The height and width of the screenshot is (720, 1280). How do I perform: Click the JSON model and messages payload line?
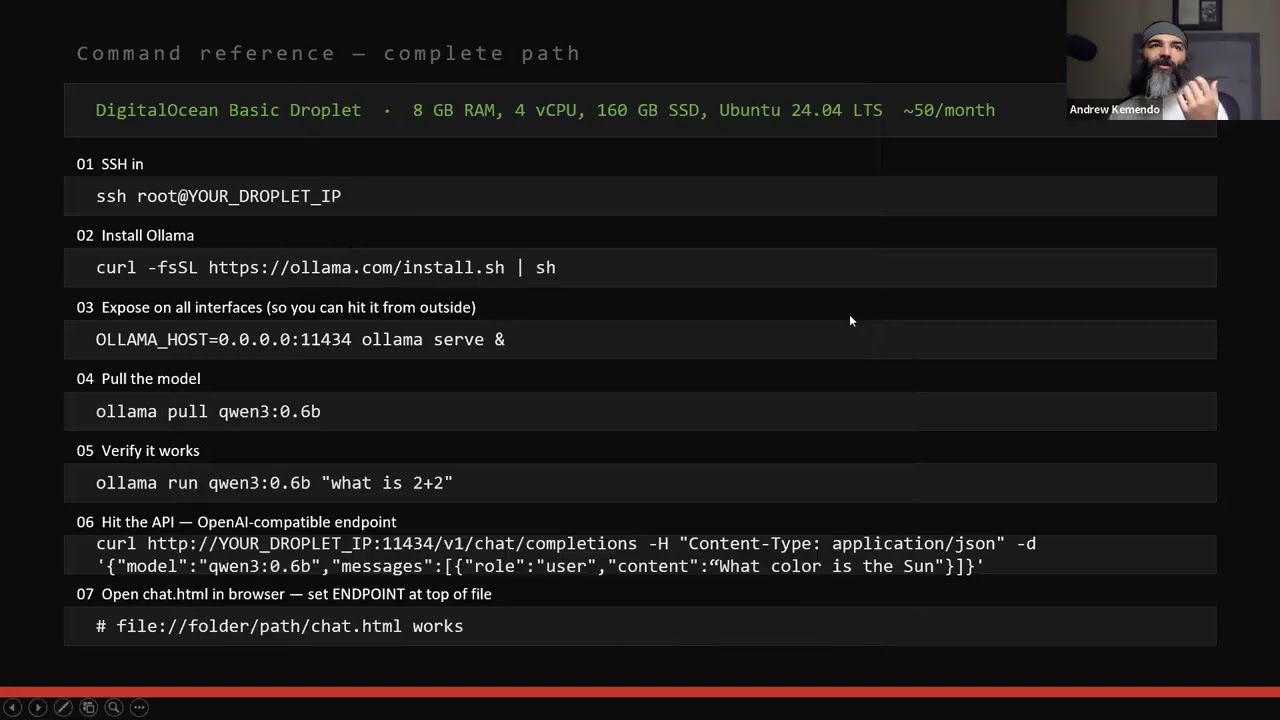[x=540, y=566]
